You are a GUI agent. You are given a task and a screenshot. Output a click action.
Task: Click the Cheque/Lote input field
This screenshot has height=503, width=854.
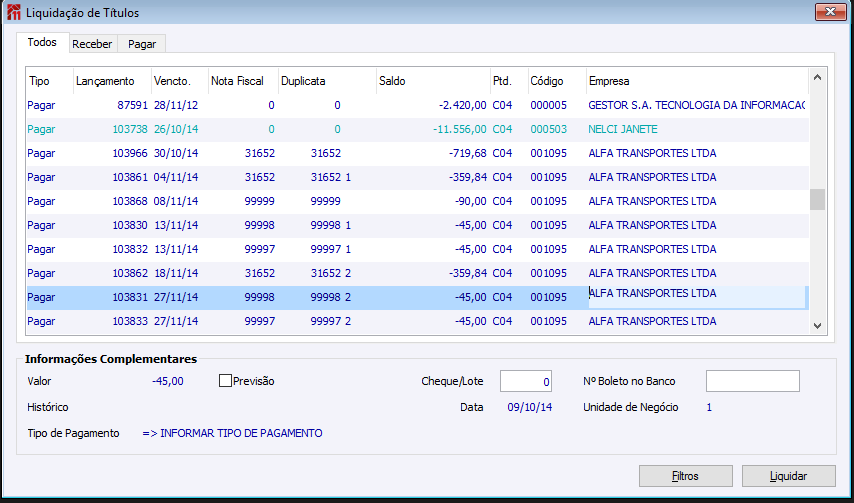(526, 381)
